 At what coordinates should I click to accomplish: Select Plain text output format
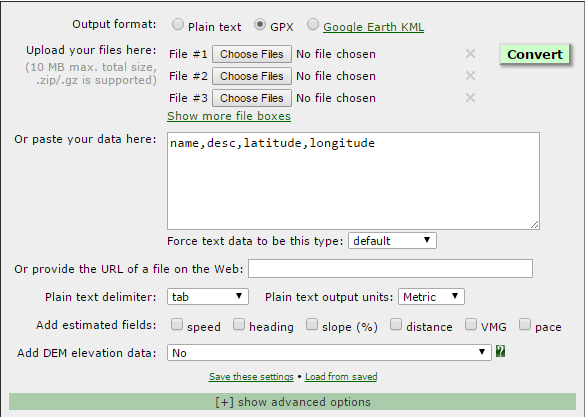[178, 25]
